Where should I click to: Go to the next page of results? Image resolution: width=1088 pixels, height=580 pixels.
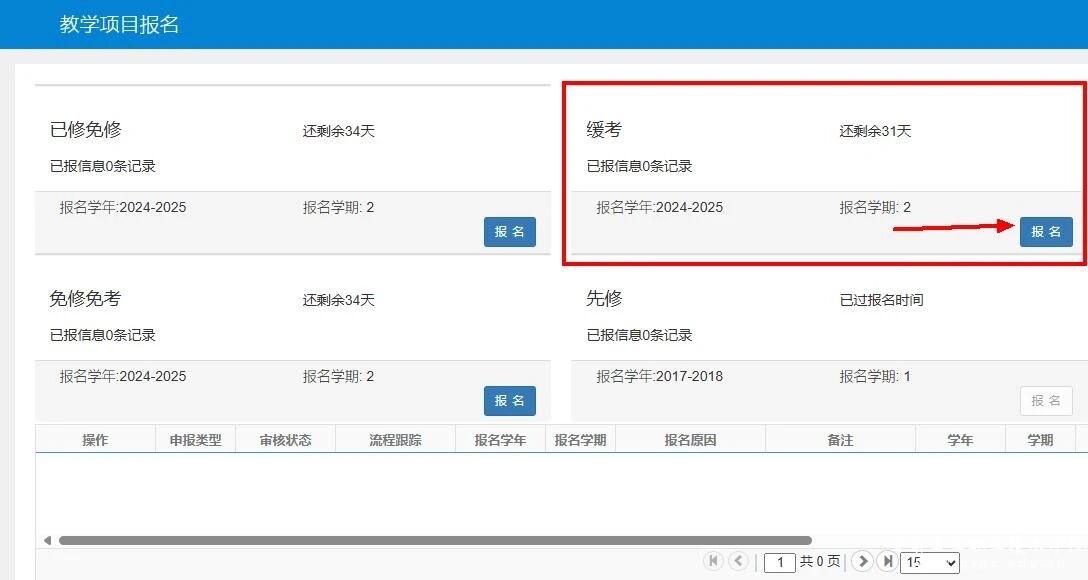(x=861, y=561)
